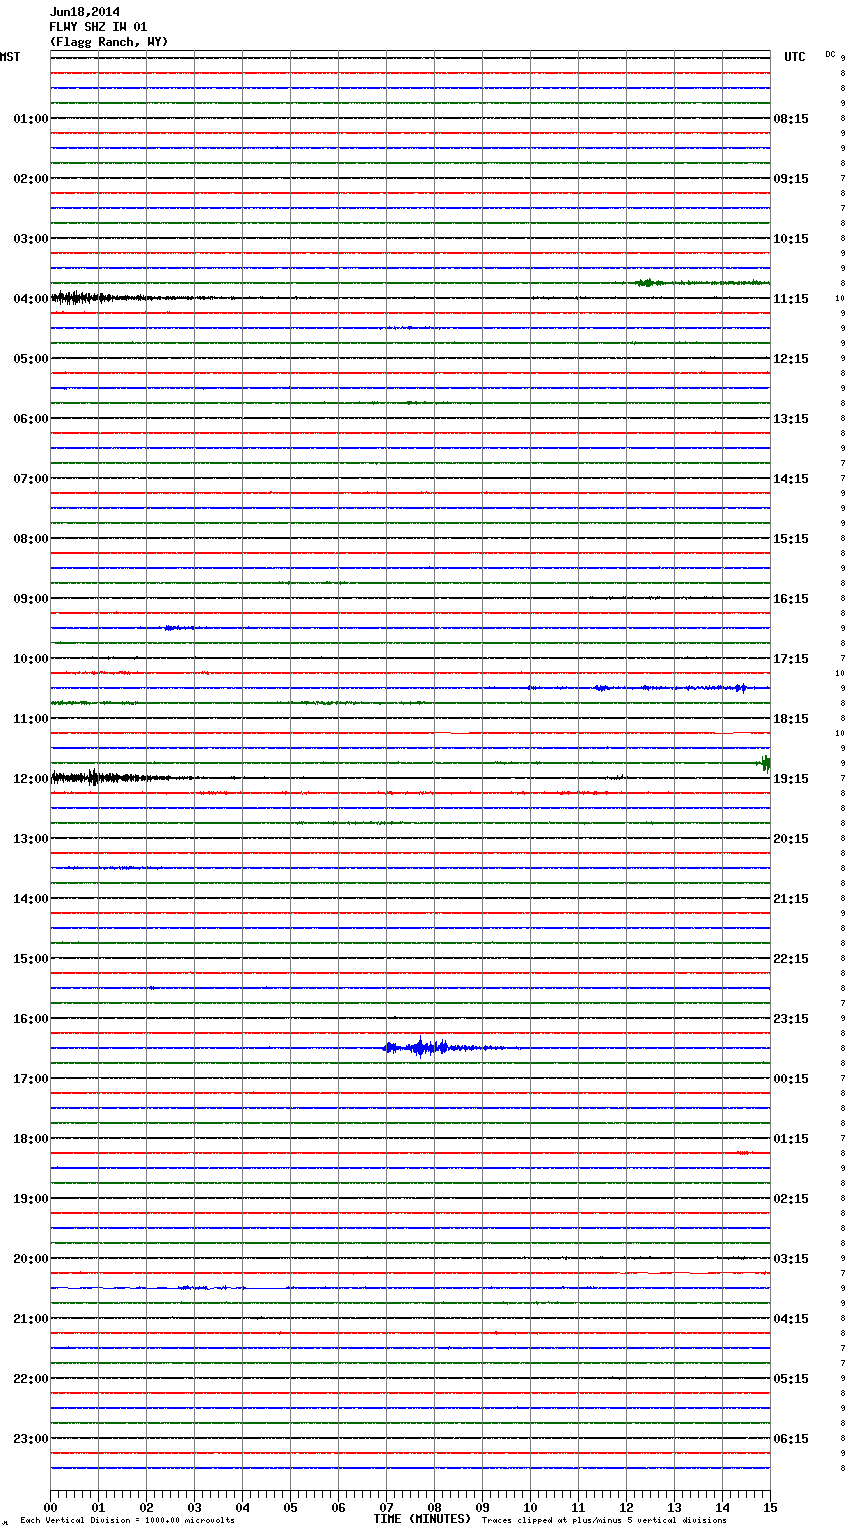Click the minute 03 label on the time axis
The image size is (850, 1534).
click(x=194, y=1508)
